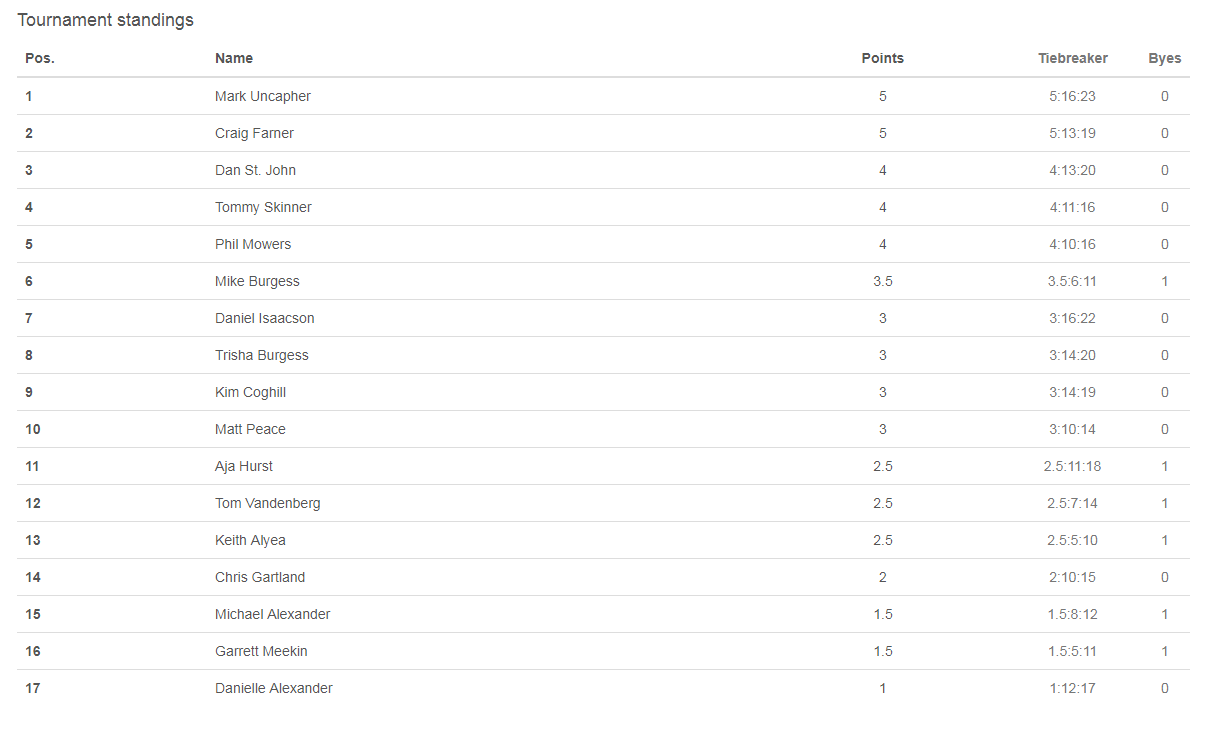Click on Tom Vandenberg's name
Screen dimensions: 1210x745
(268, 503)
